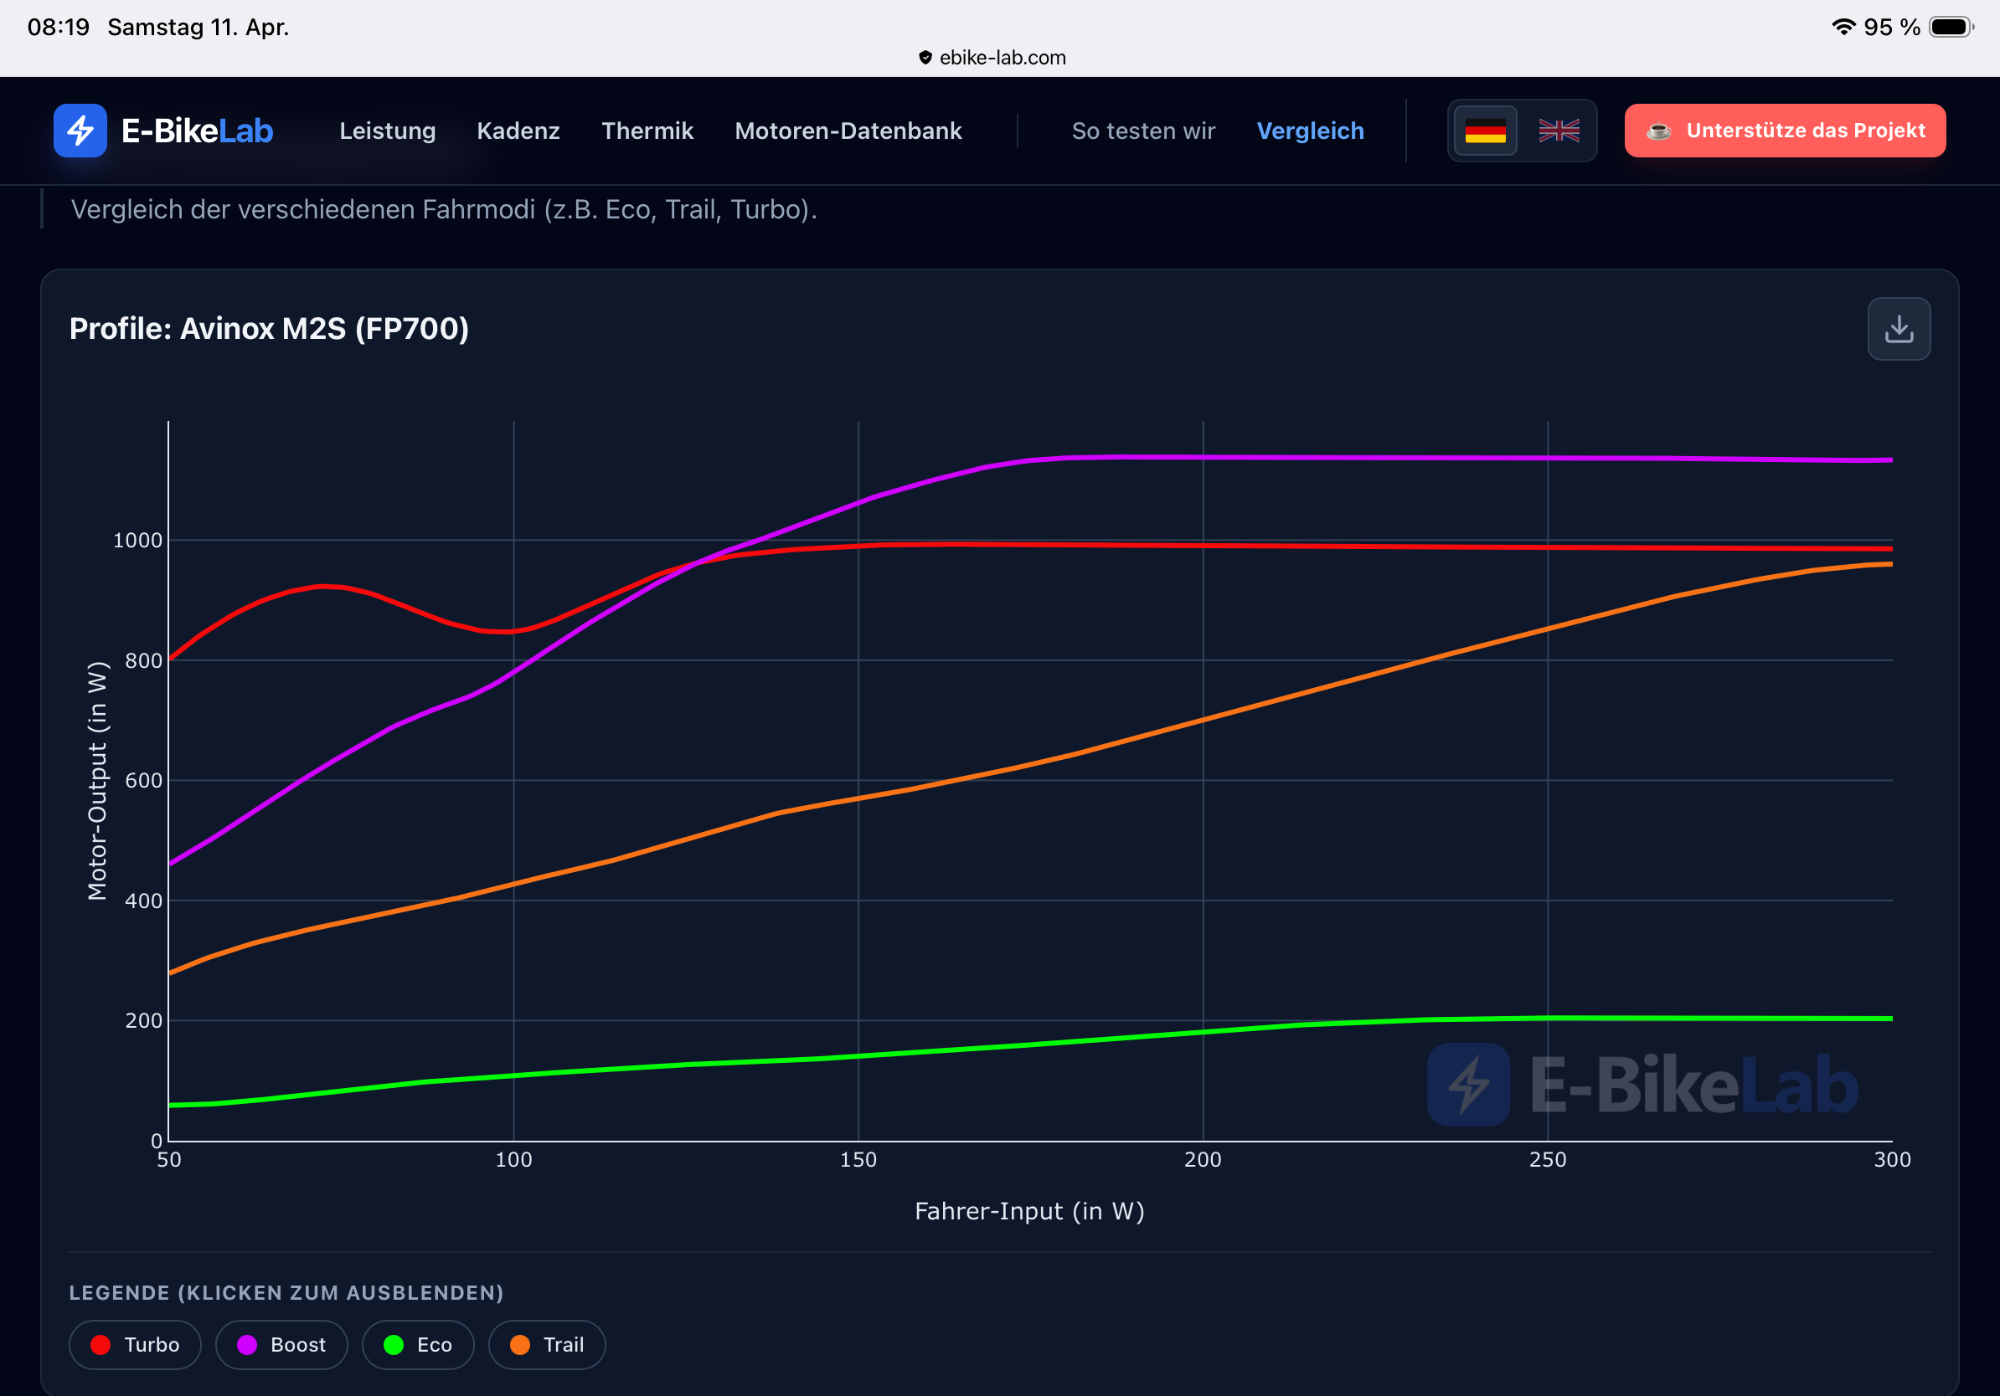This screenshot has width=2000, height=1396.
Task: Toggle Turbo curve visibility in legend
Action: 135,1345
